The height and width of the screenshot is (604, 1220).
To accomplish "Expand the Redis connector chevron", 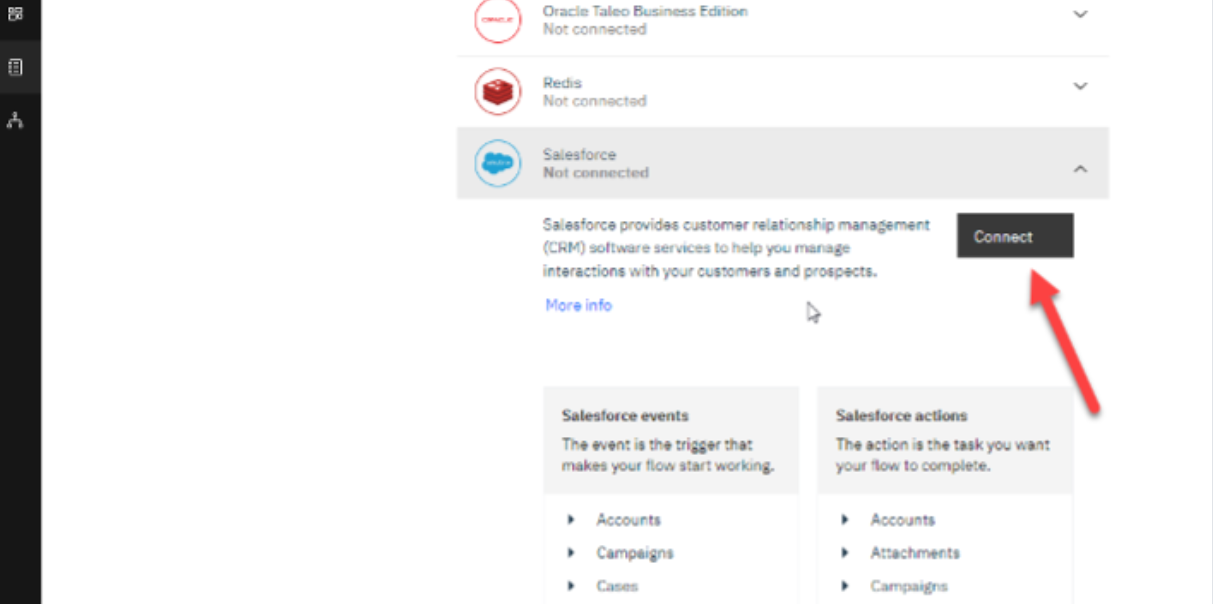I will tap(1080, 86).
